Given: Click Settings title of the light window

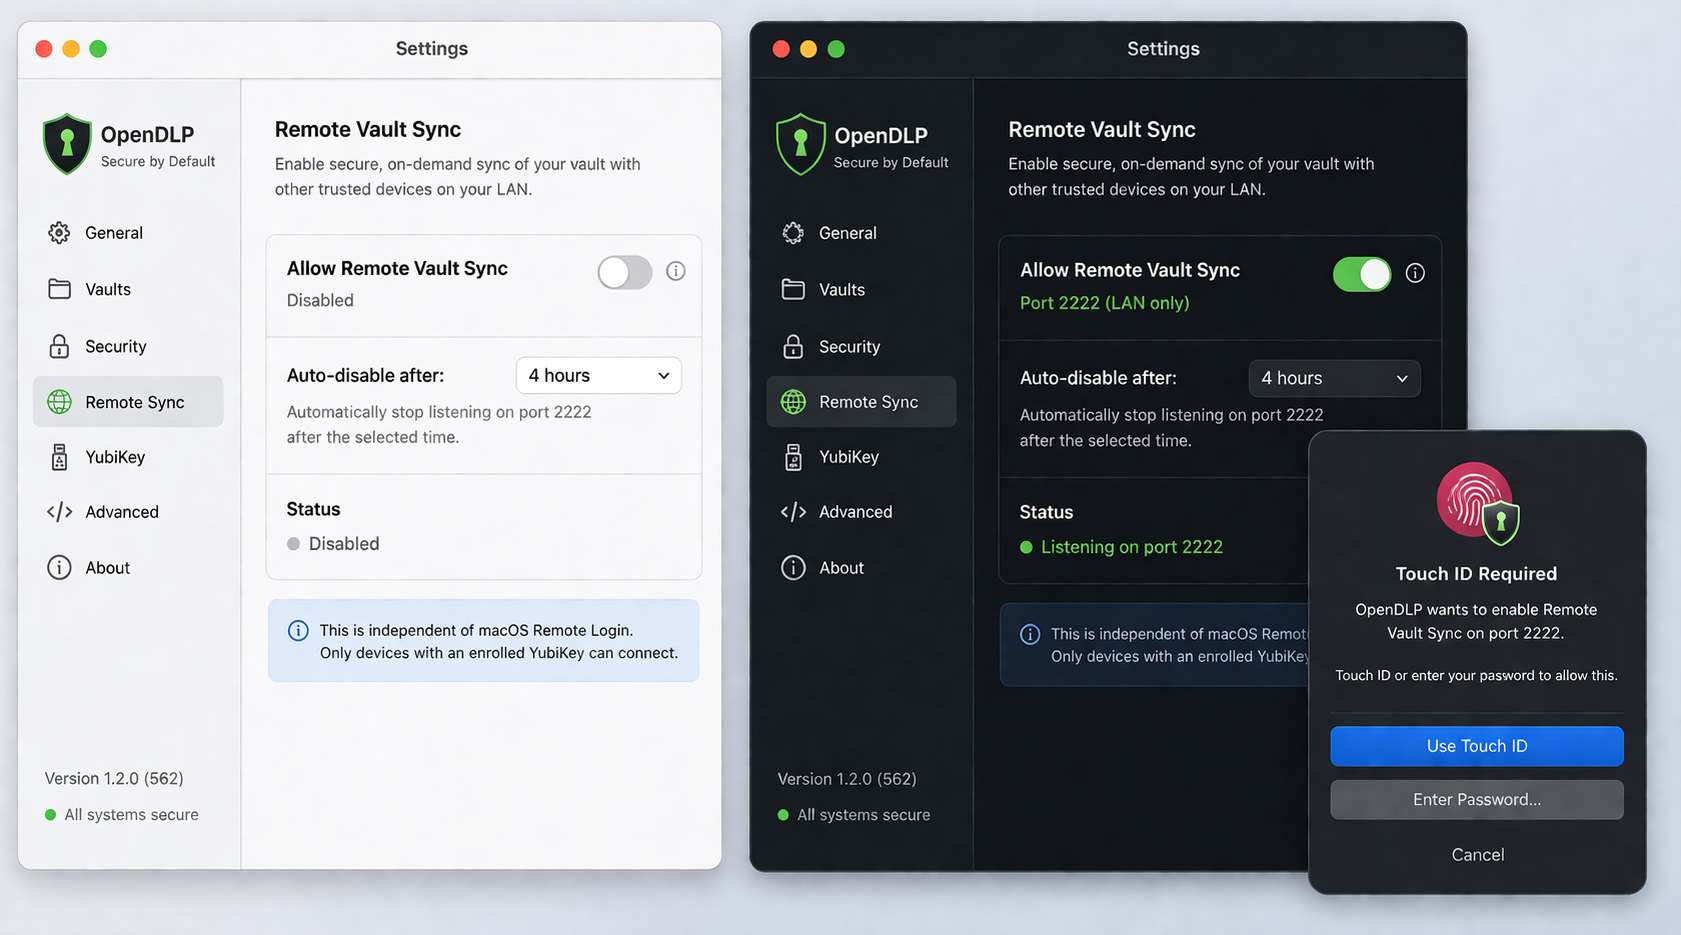Looking at the screenshot, I should (x=431, y=49).
